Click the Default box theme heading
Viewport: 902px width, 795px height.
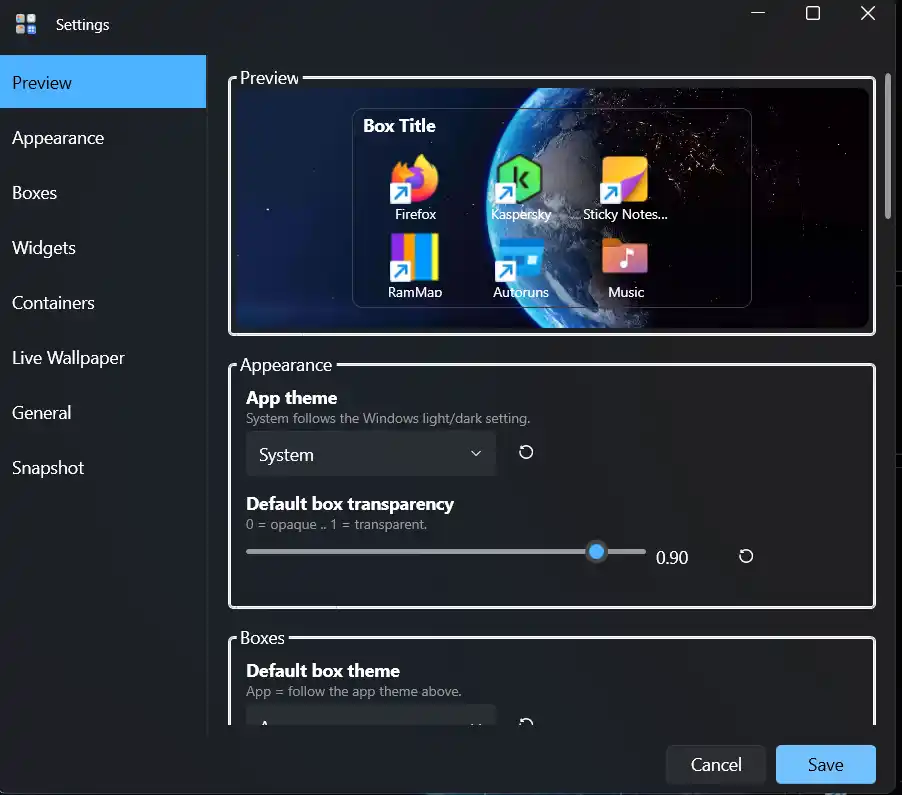coord(323,671)
